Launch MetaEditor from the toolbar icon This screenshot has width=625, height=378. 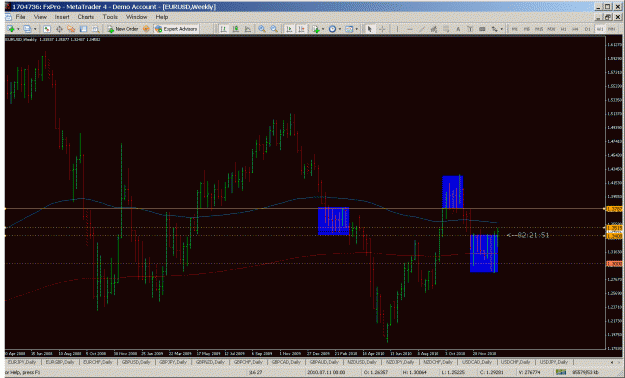[x=146, y=29]
